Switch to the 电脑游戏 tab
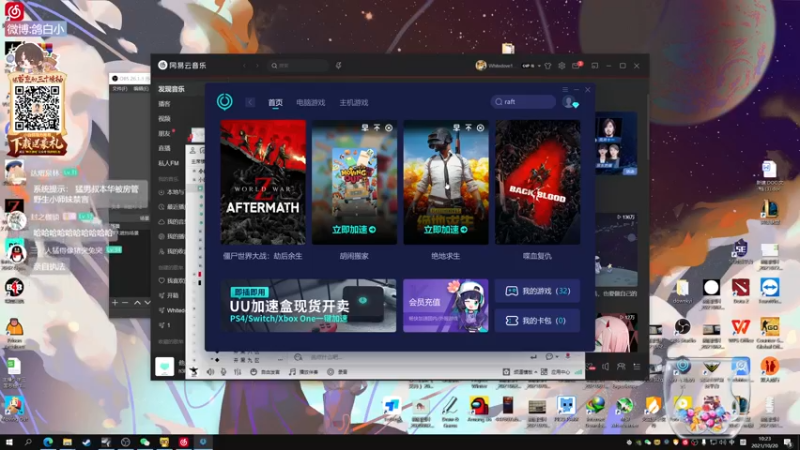Image resolution: width=800 pixels, height=450 pixels. [x=311, y=103]
